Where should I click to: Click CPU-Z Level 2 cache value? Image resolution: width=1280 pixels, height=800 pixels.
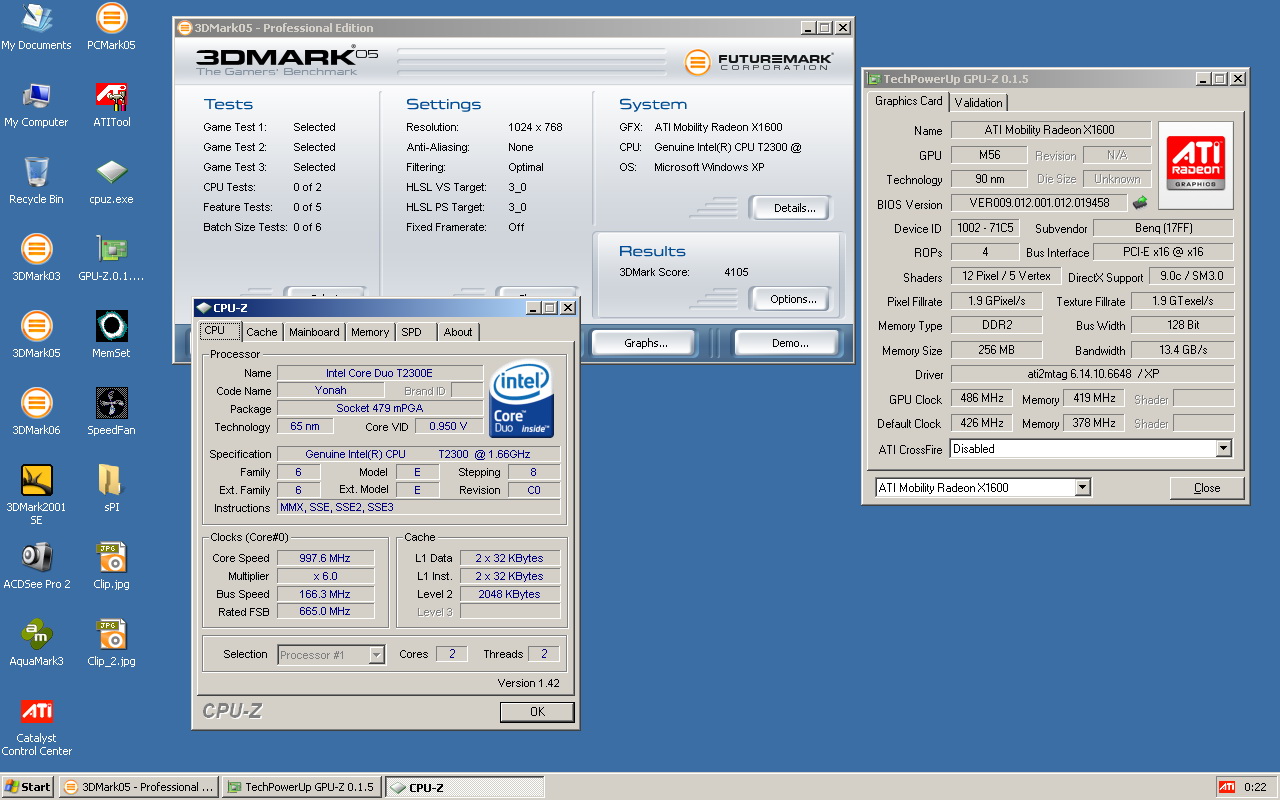(x=510, y=594)
